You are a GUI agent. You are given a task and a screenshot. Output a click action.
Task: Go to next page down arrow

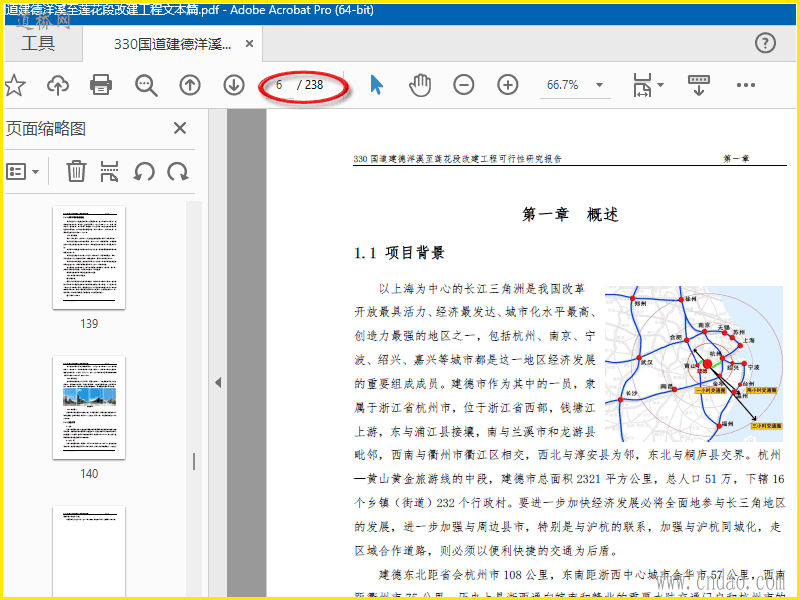coord(234,85)
